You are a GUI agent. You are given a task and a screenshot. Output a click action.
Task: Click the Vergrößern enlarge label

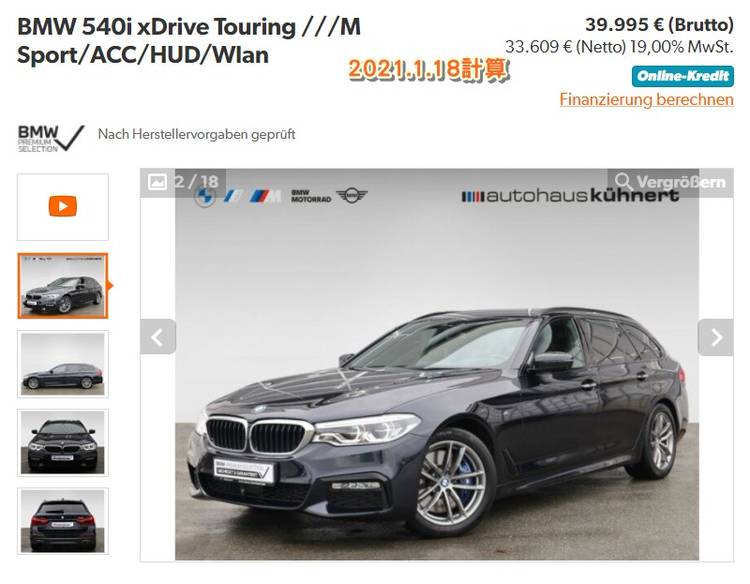click(x=681, y=182)
